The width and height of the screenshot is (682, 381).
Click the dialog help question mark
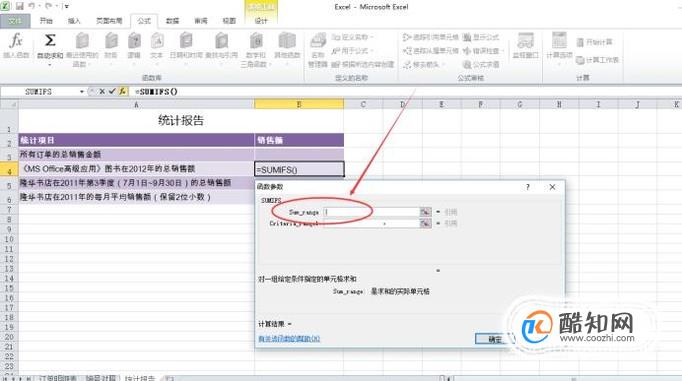(x=528, y=187)
